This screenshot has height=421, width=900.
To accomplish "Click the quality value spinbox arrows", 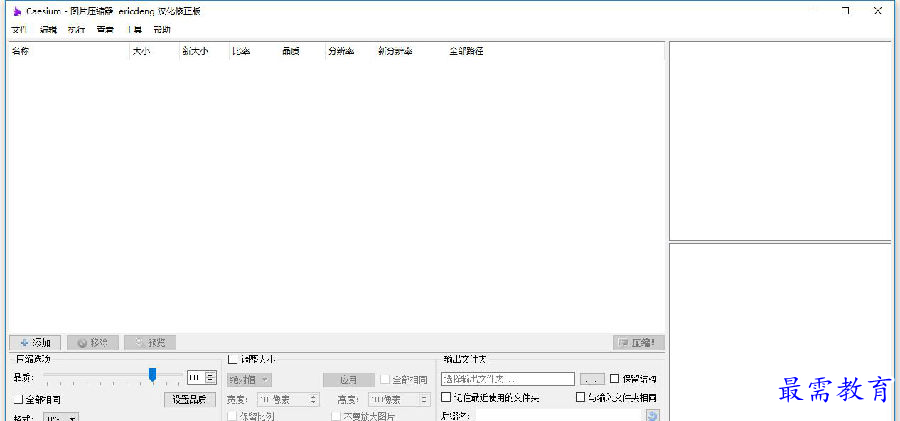I will click(x=211, y=377).
